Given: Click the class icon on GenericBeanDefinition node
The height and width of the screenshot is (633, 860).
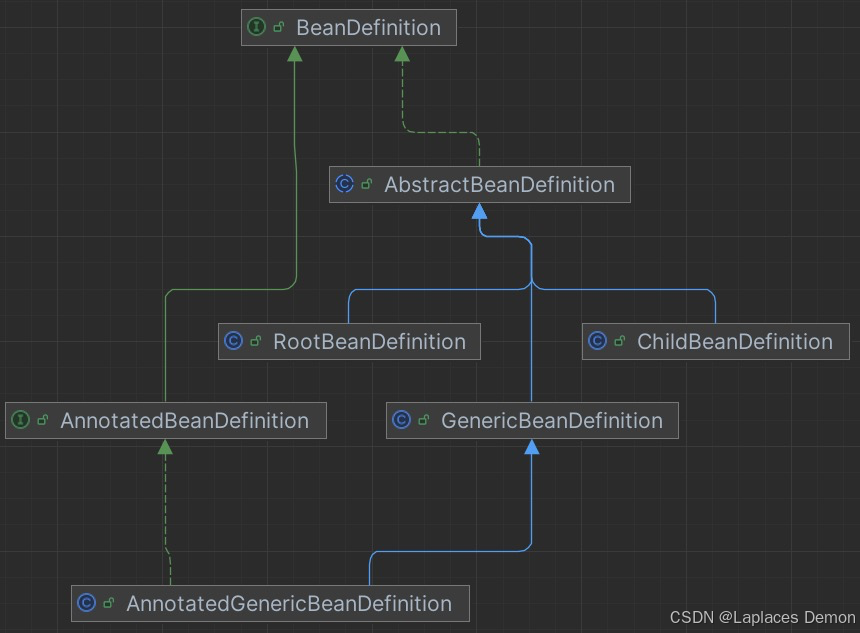Looking at the screenshot, I should 403,420.
